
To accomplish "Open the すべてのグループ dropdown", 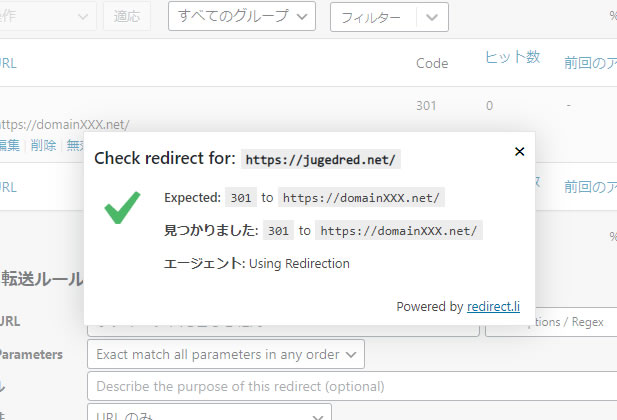I will 242,16.
